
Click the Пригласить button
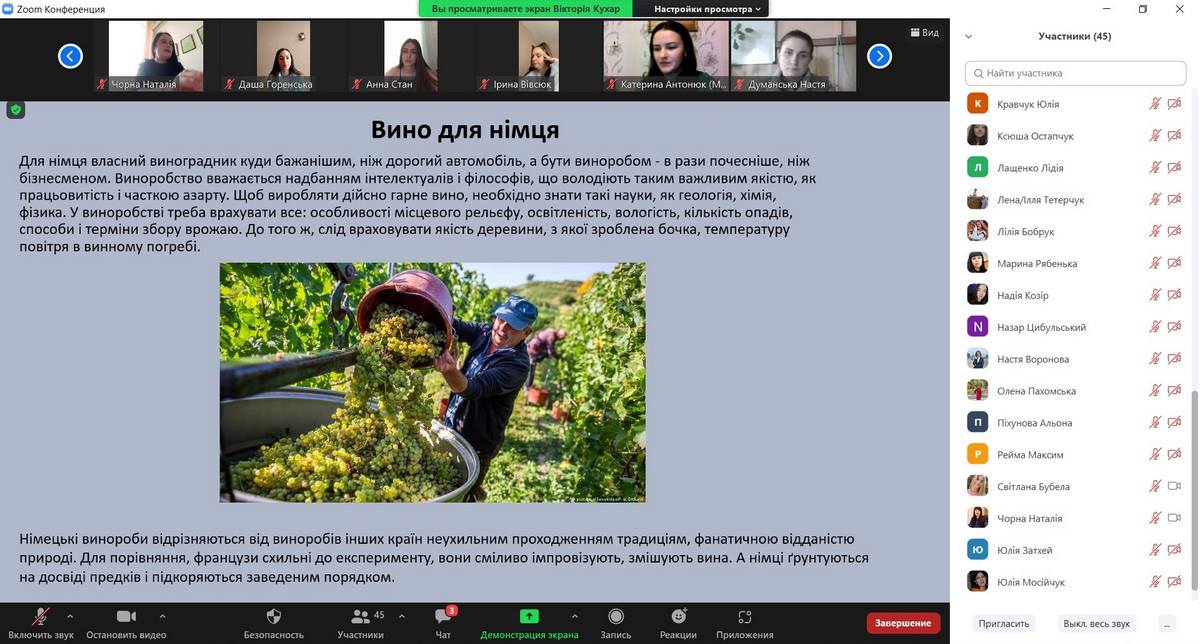pos(1003,623)
